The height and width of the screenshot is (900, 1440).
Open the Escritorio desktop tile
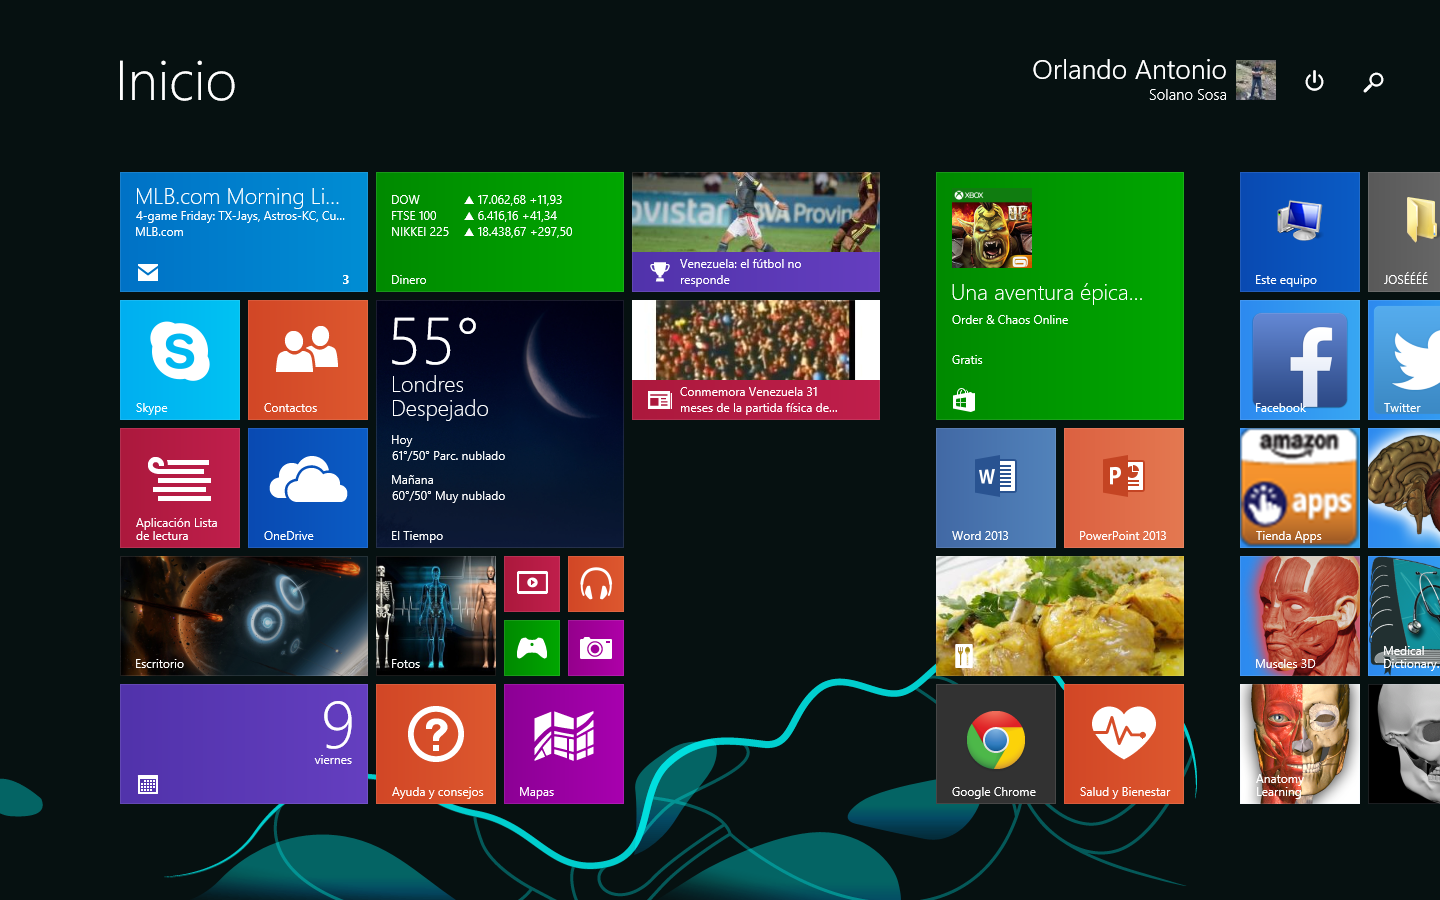point(244,616)
